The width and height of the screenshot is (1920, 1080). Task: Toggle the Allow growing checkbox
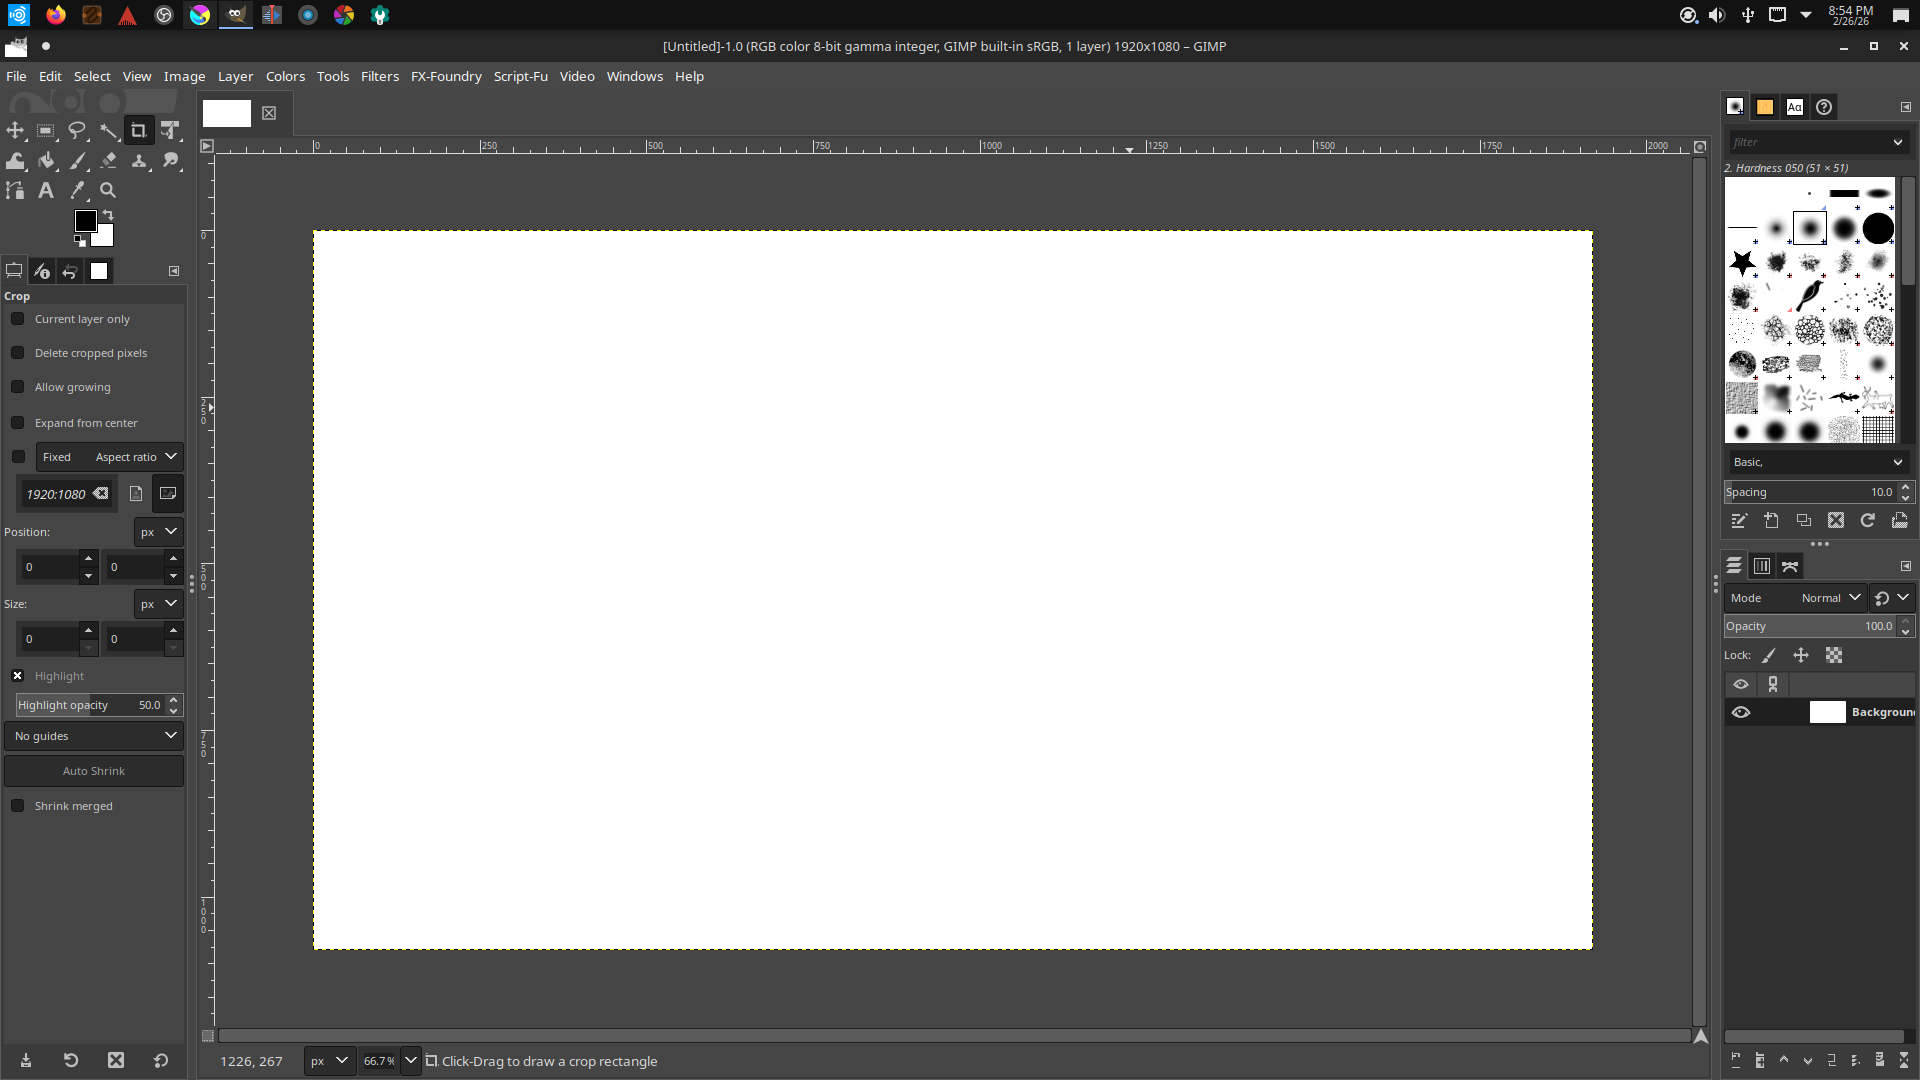(x=17, y=387)
